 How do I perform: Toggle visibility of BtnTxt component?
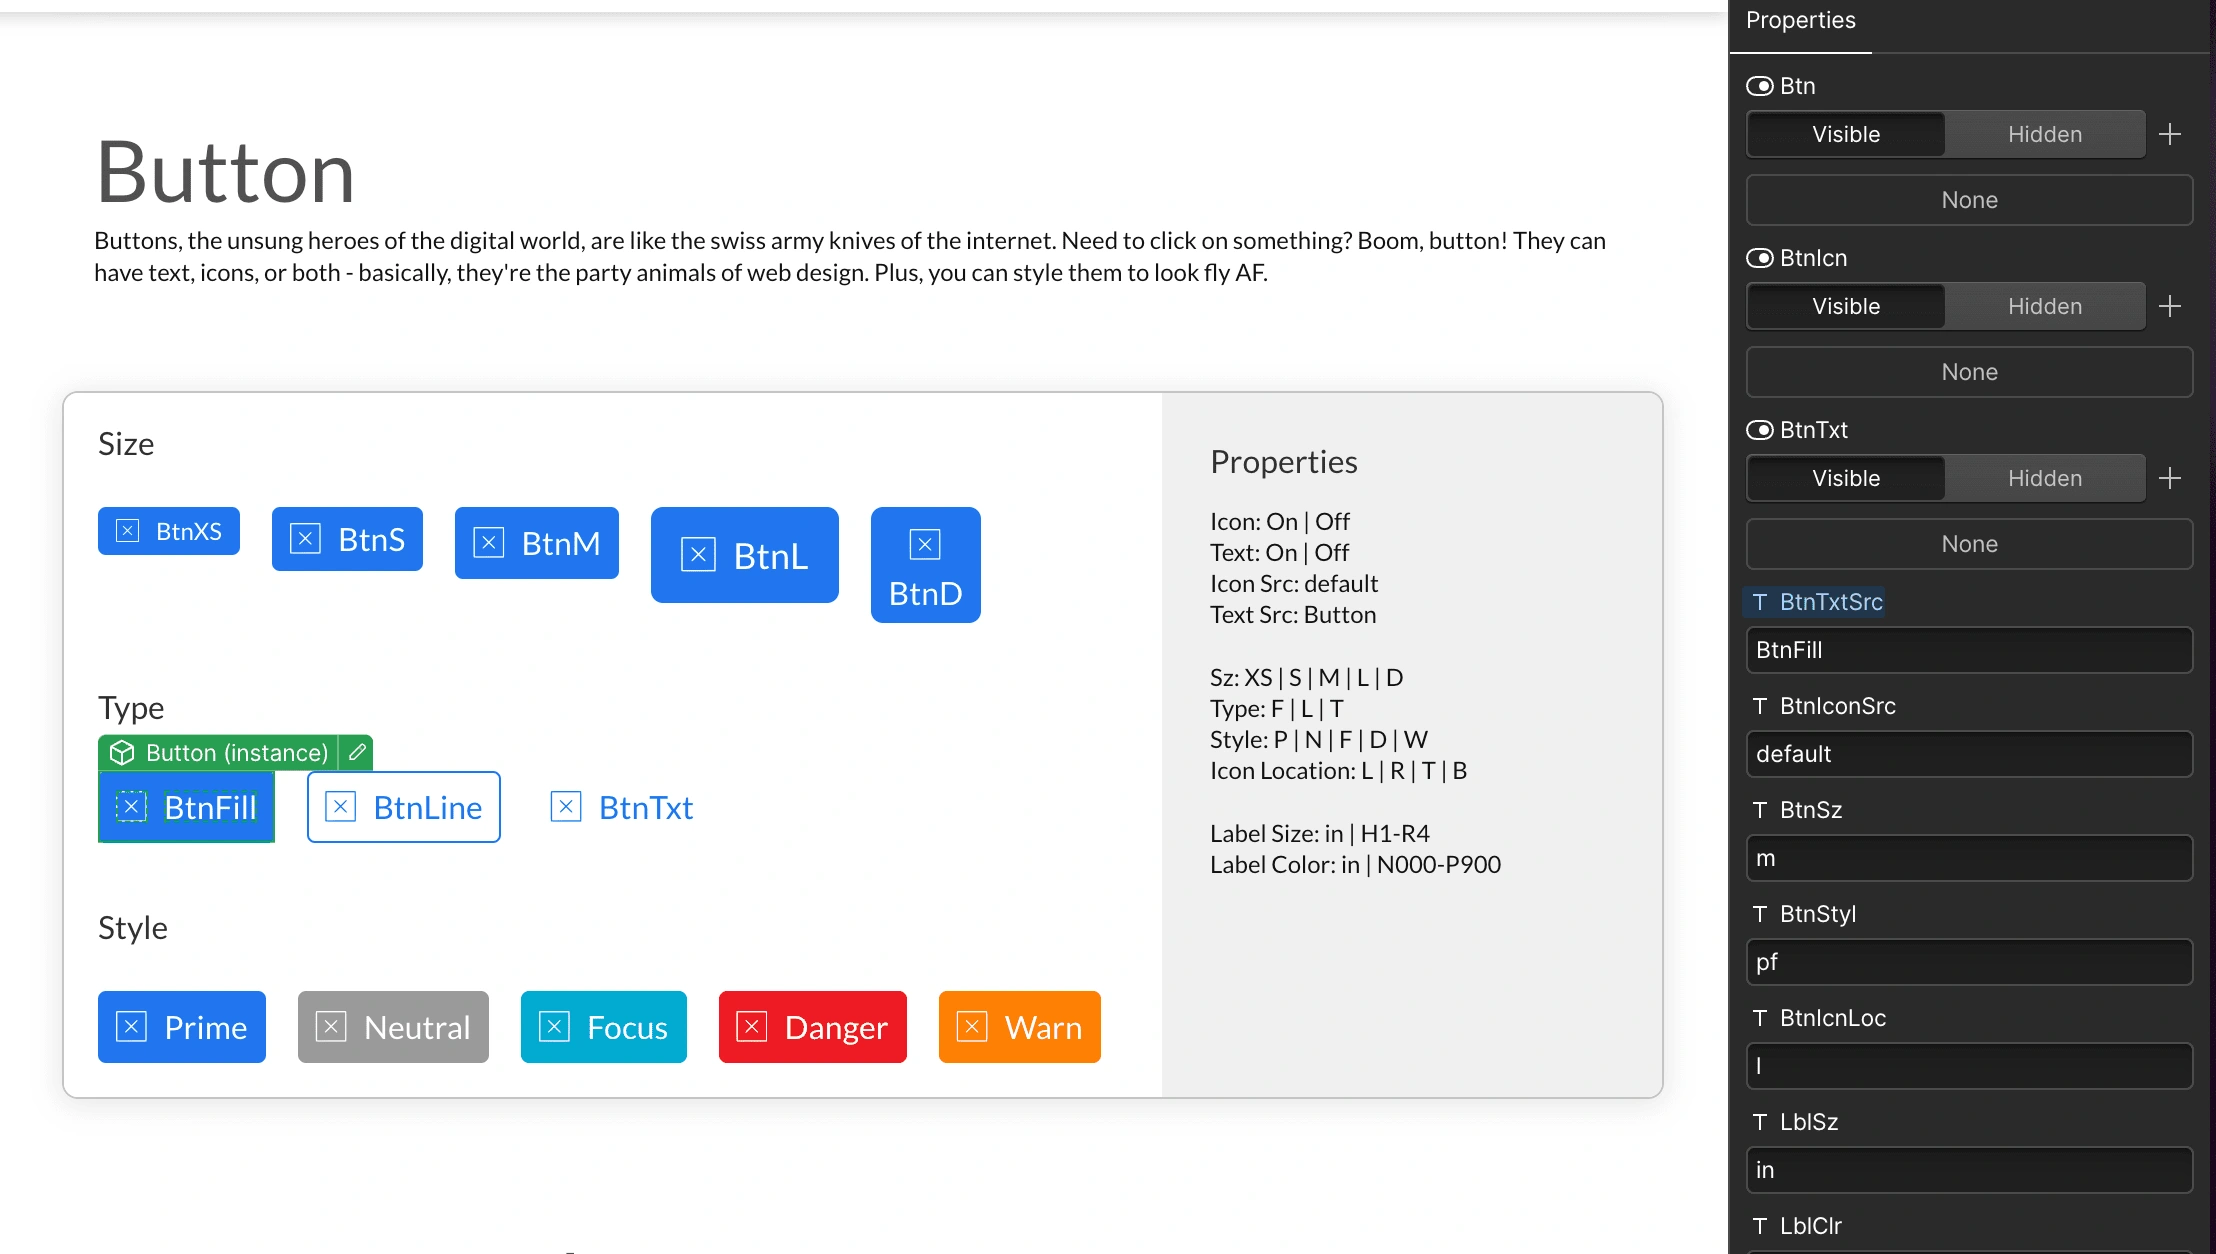[1762, 429]
